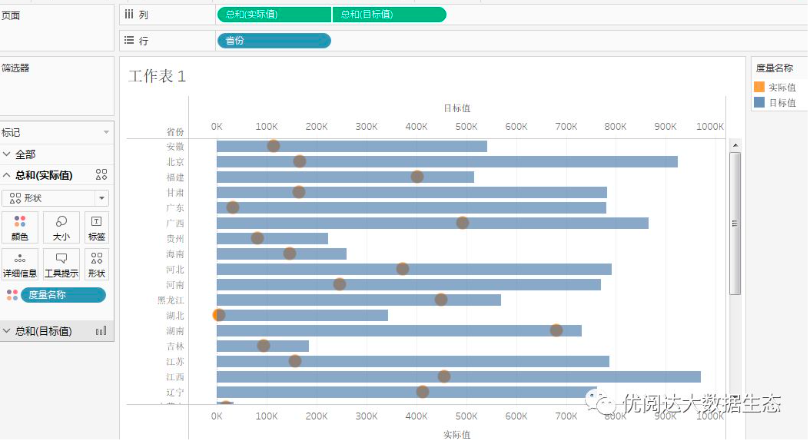Click the 省份 pill on rows shelf
This screenshot has height=441, width=808.
point(273,40)
